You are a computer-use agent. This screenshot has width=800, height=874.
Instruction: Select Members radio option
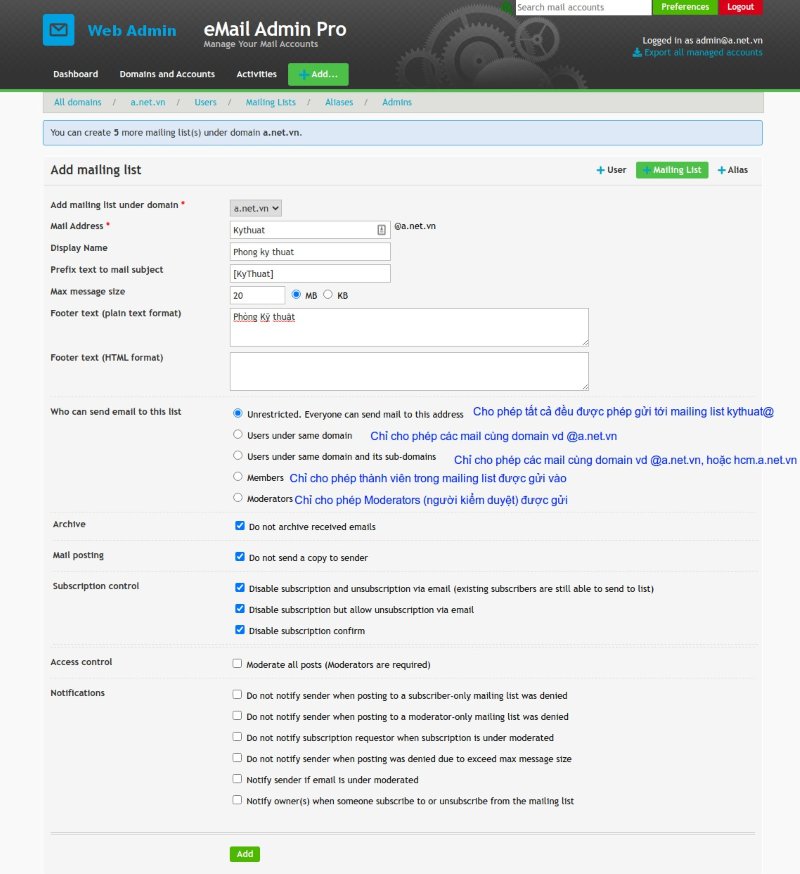point(237,477)
